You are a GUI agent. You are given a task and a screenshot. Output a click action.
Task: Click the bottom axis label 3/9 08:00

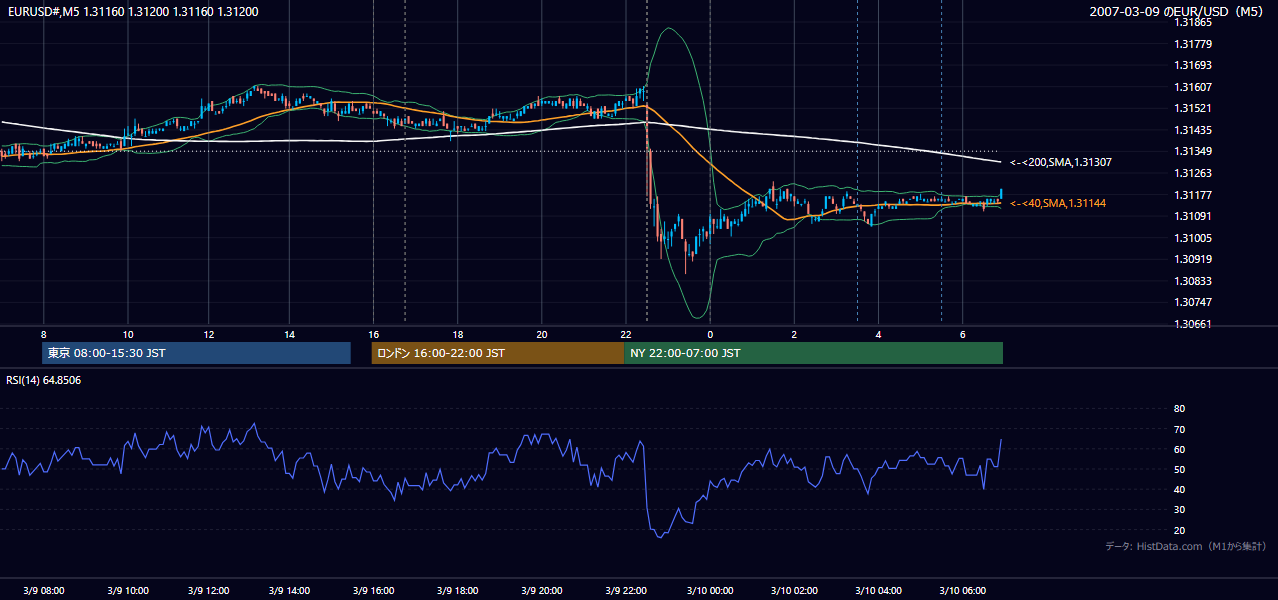tap(44, 590)
